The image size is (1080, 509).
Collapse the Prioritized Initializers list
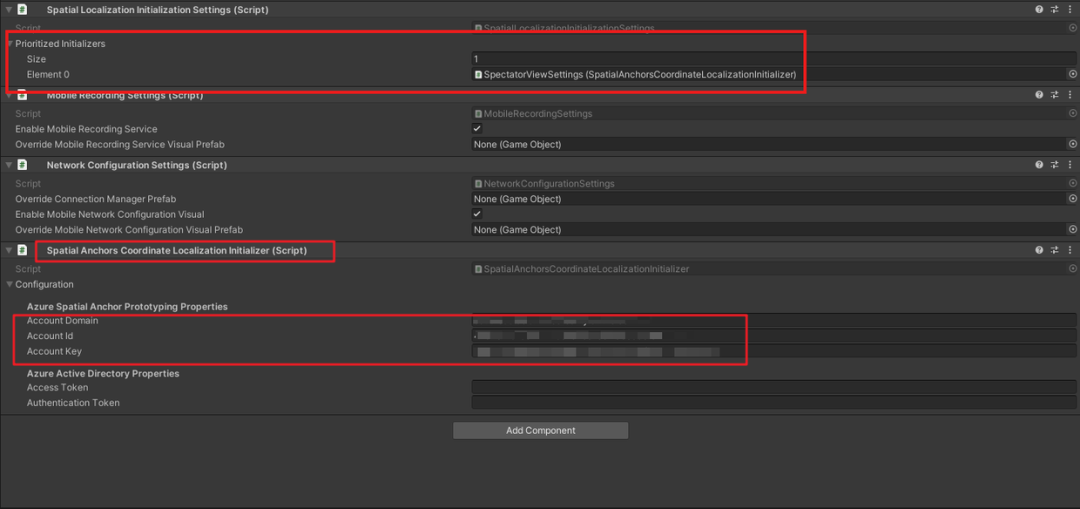click(10, 43)
